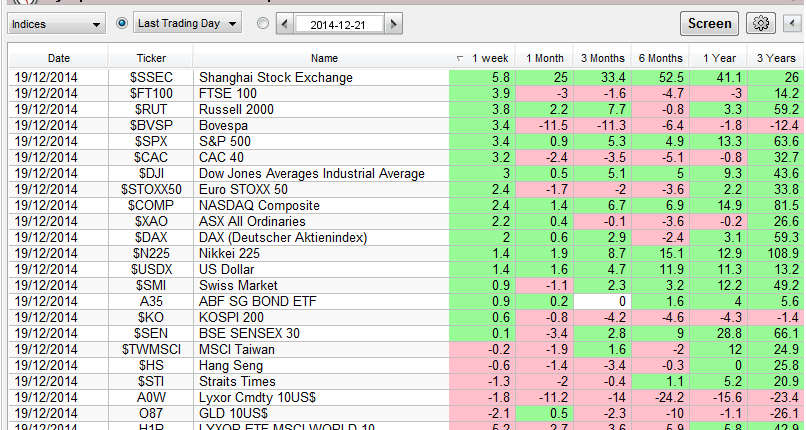Sort by the Ticker column header
This screenshot has width=806, height=430.
click(151, 58)
